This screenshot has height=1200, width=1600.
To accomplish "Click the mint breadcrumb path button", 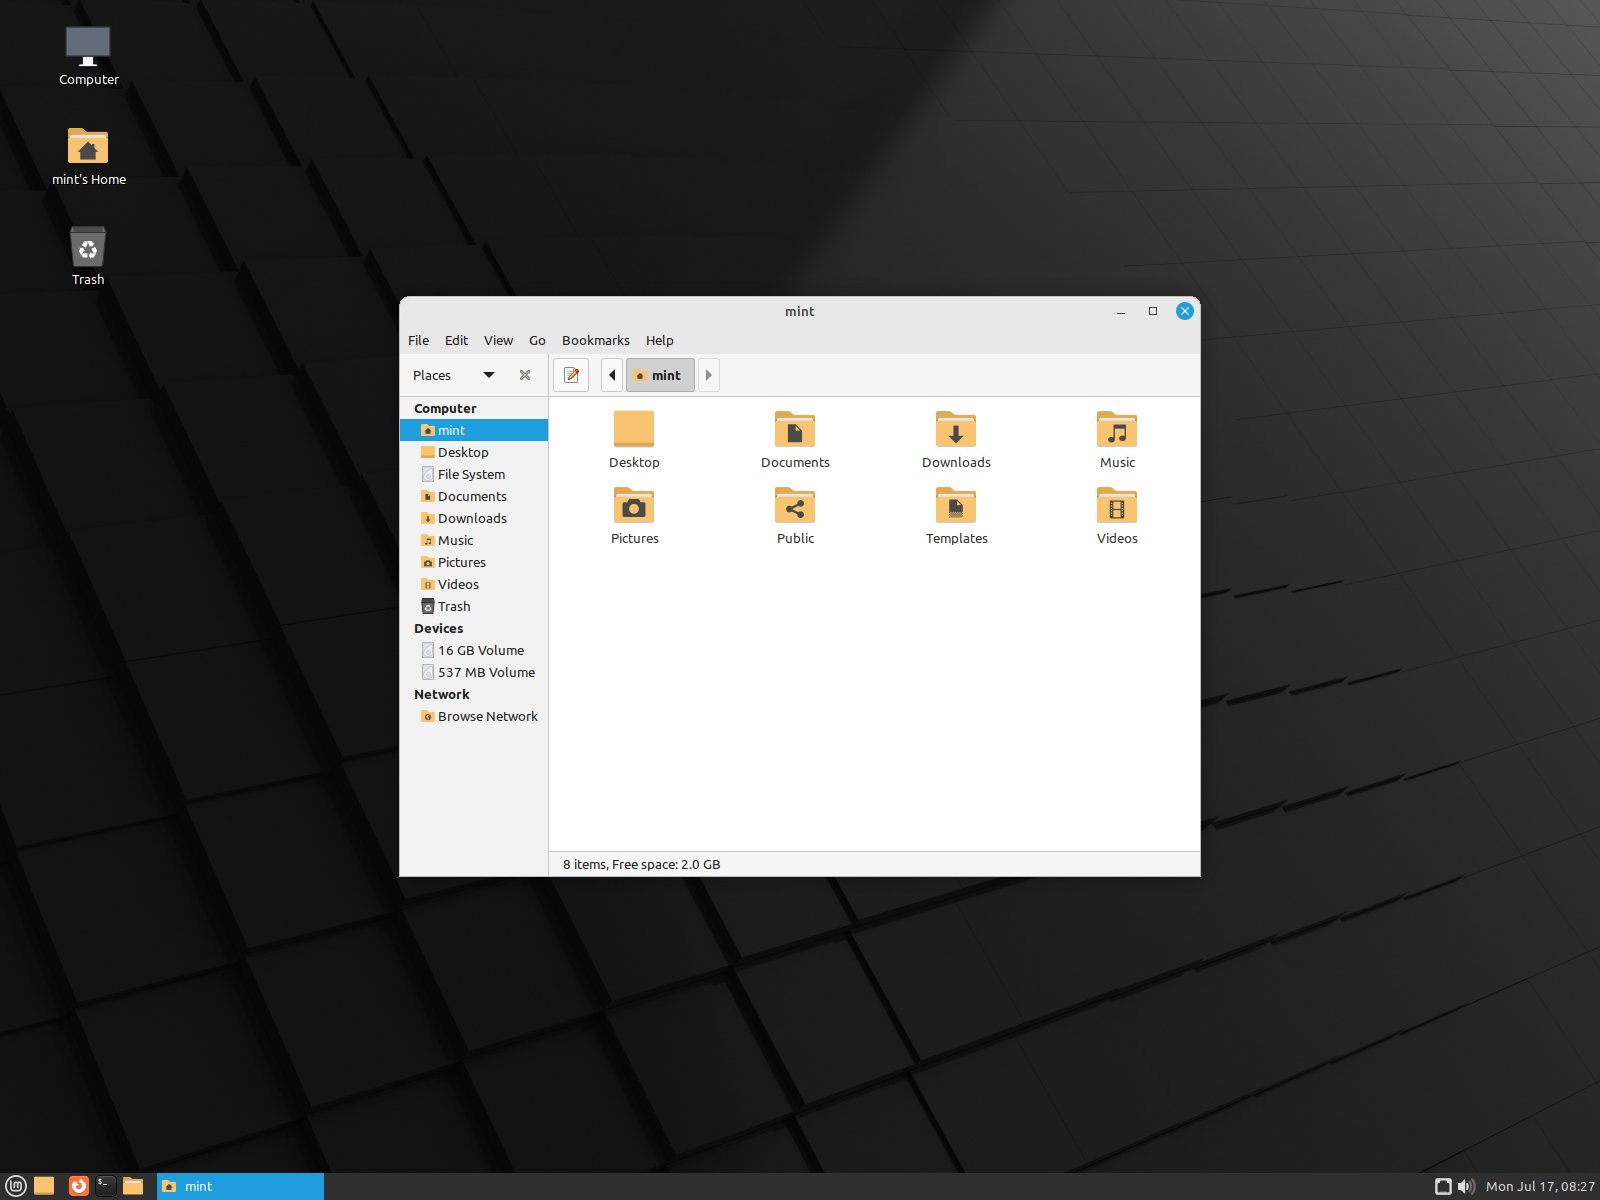I will click(x=659, y=375).
